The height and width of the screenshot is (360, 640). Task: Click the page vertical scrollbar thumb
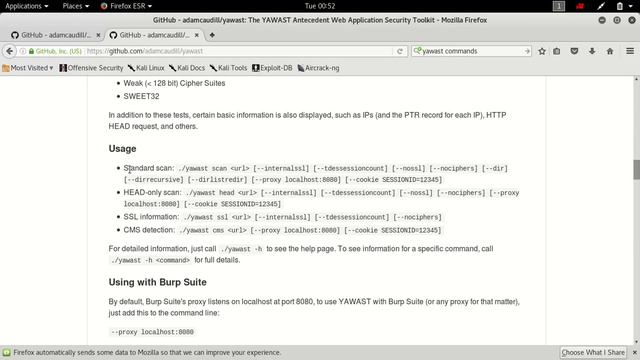[x=636, y=169]
